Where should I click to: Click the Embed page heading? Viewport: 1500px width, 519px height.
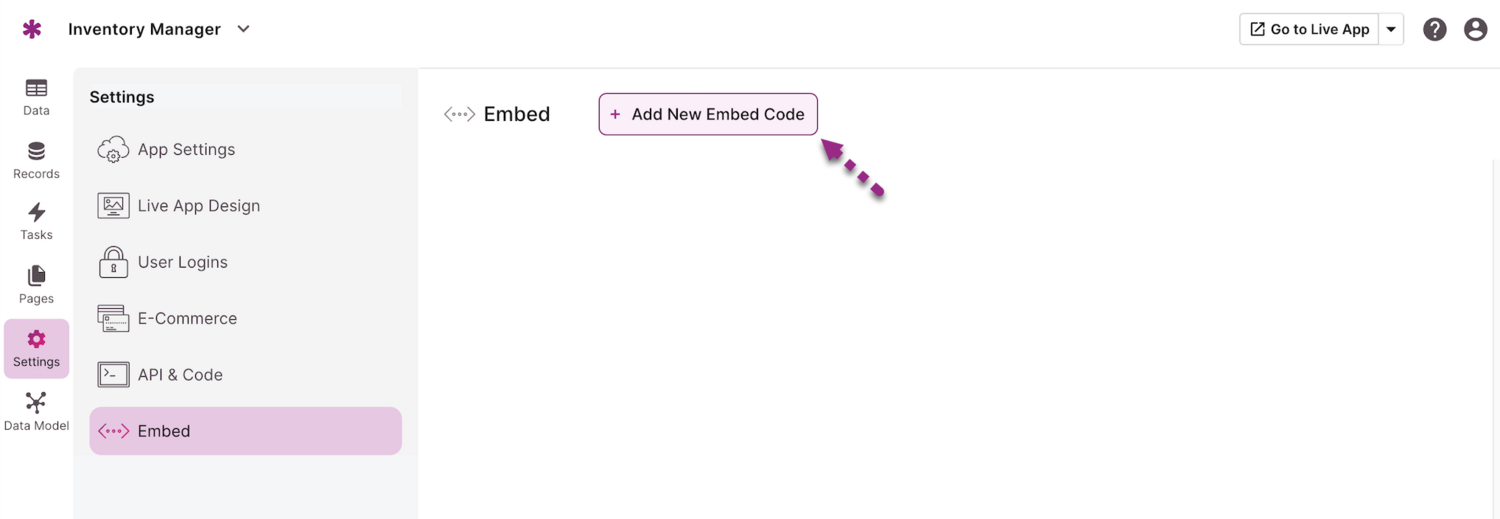[516, 114]
